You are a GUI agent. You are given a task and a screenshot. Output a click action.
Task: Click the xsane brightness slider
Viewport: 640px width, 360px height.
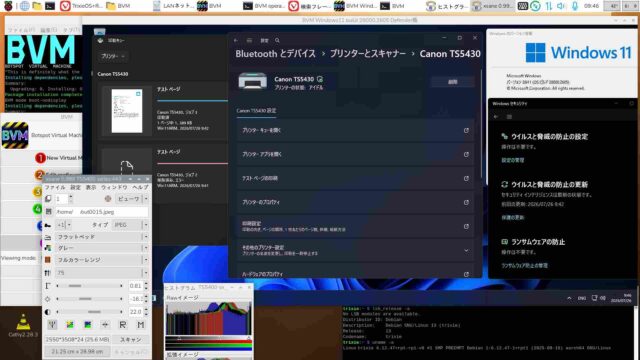pyautogui.click(x=89, y=299)
